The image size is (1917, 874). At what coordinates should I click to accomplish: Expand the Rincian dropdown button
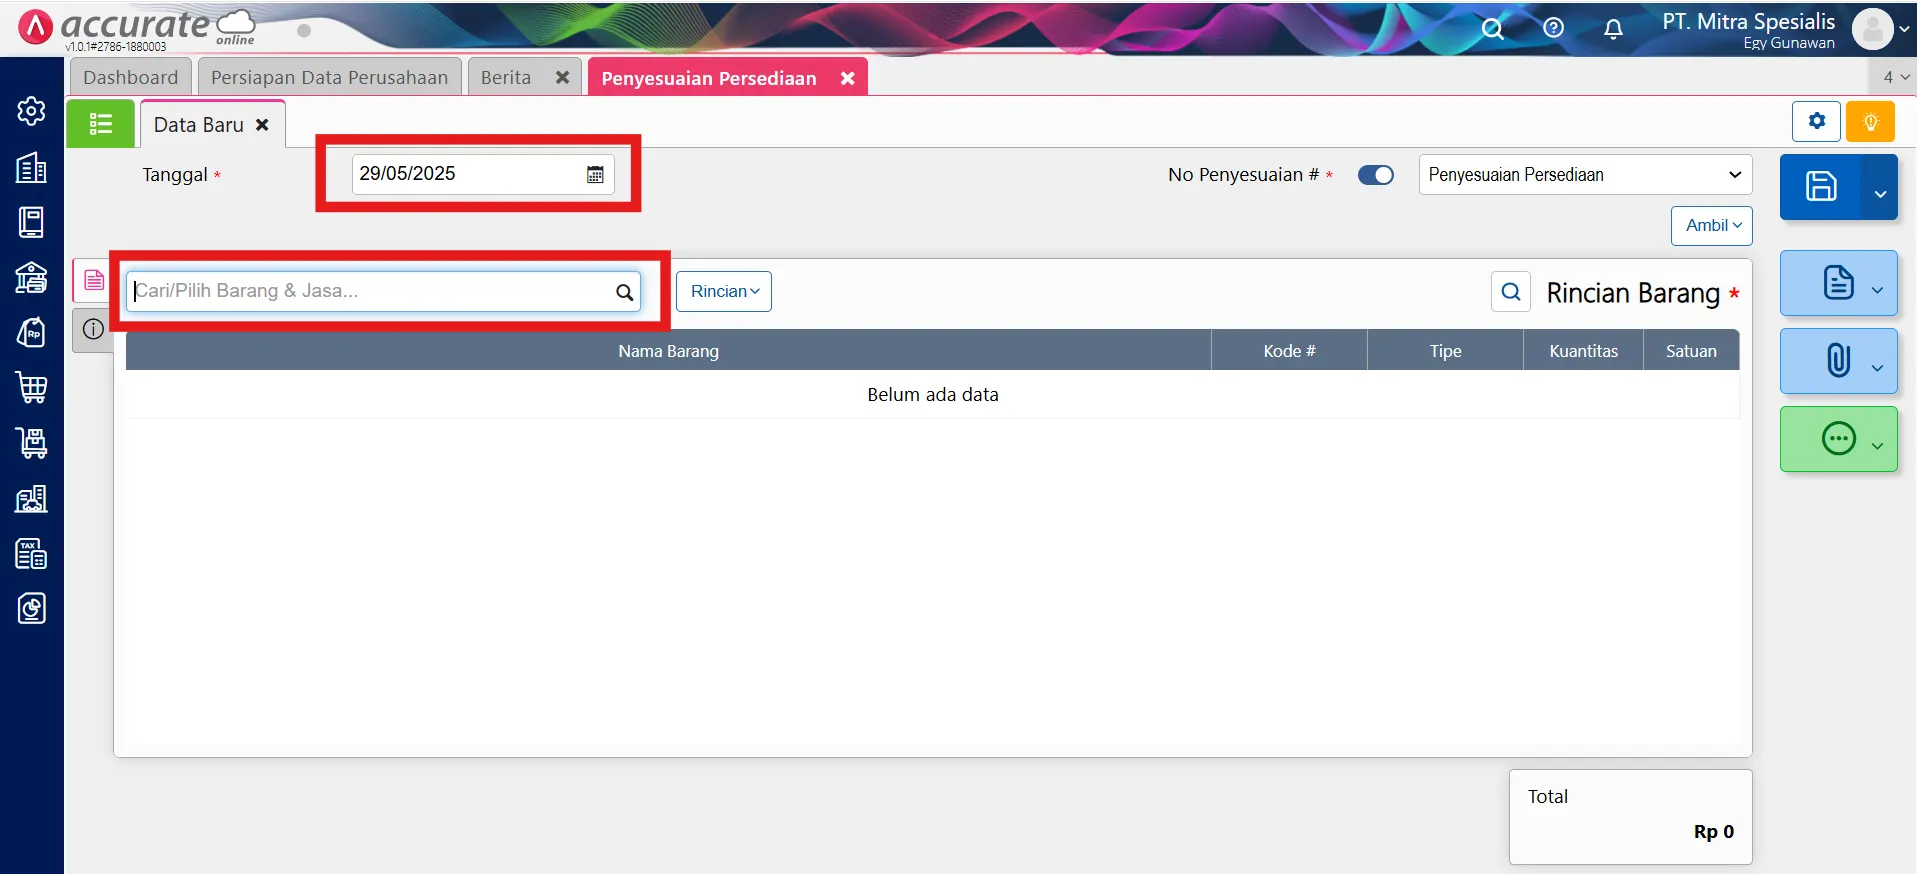[x=724, y=291]
